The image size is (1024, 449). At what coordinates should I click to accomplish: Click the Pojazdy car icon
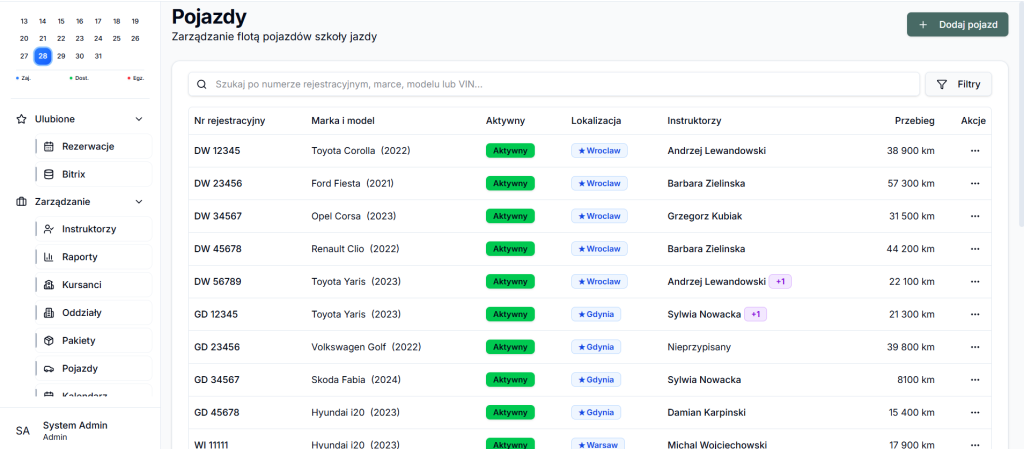click(48, 369)
